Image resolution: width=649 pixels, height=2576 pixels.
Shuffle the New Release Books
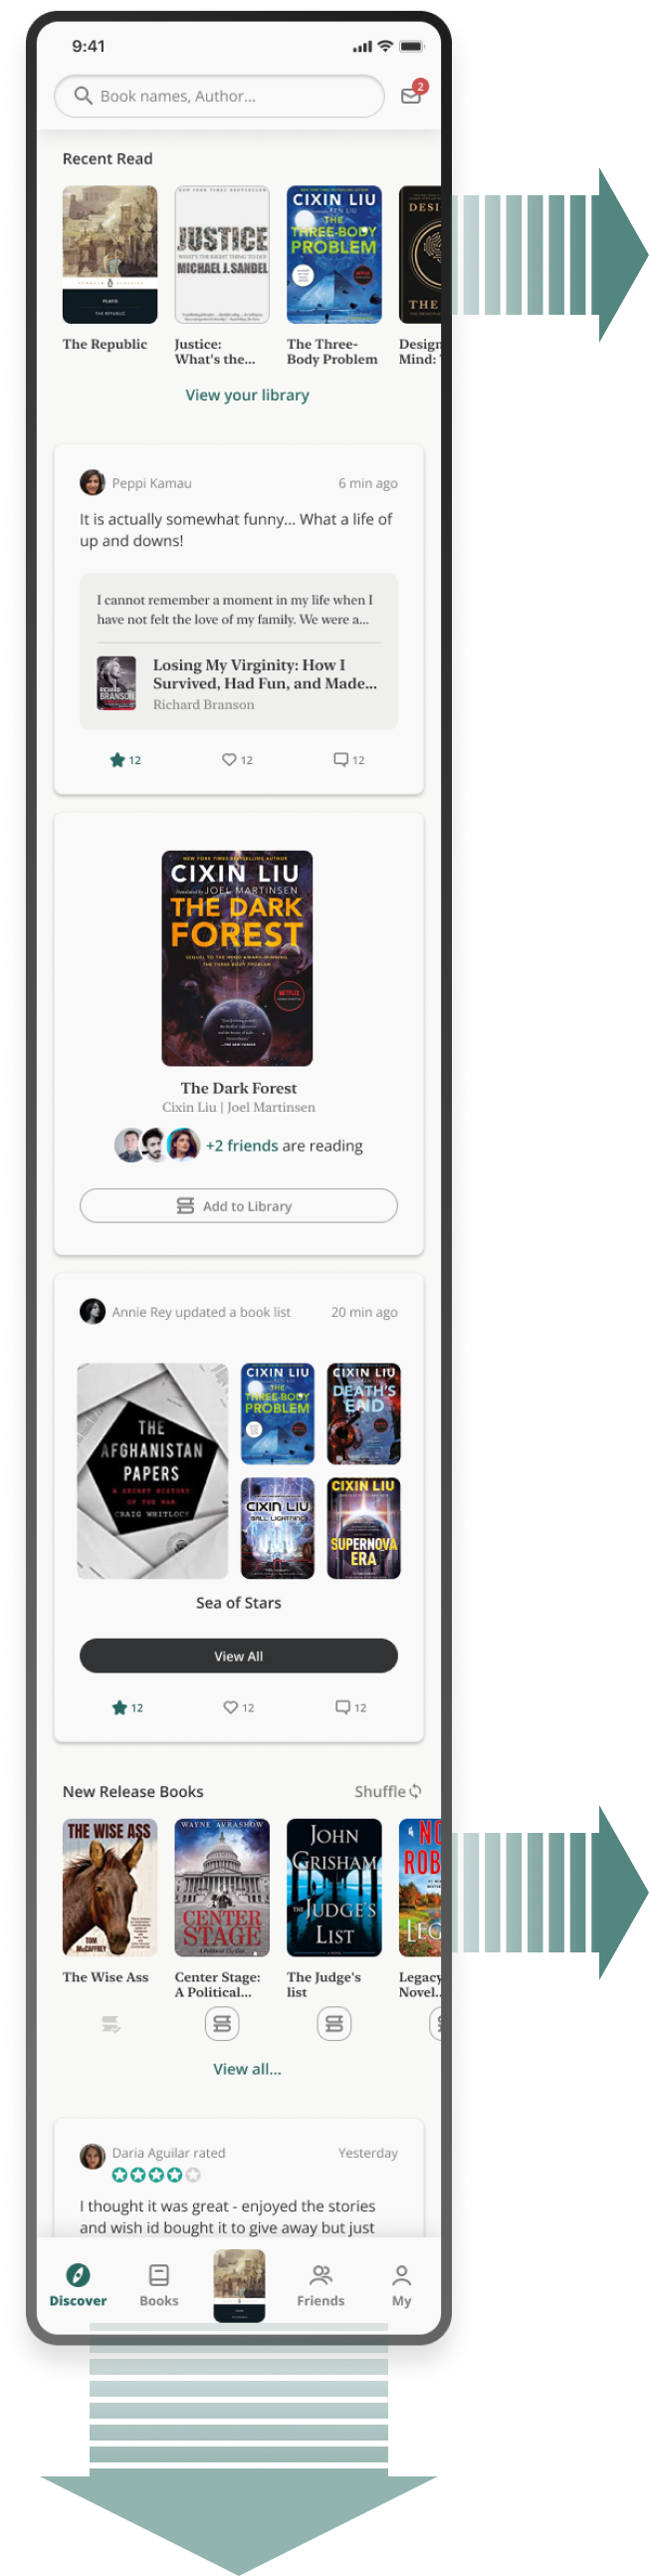tap(388, 1791)
